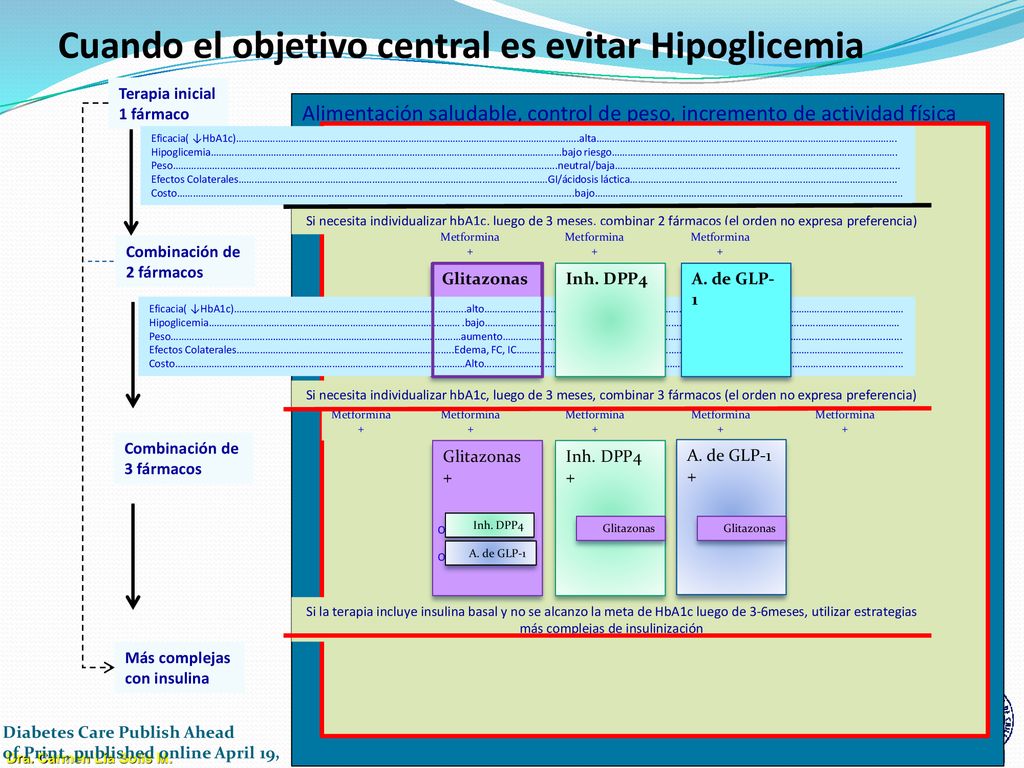Click the 'Peso' row with value 'aumento'
1024x768 pixels.
pos(526,336)
